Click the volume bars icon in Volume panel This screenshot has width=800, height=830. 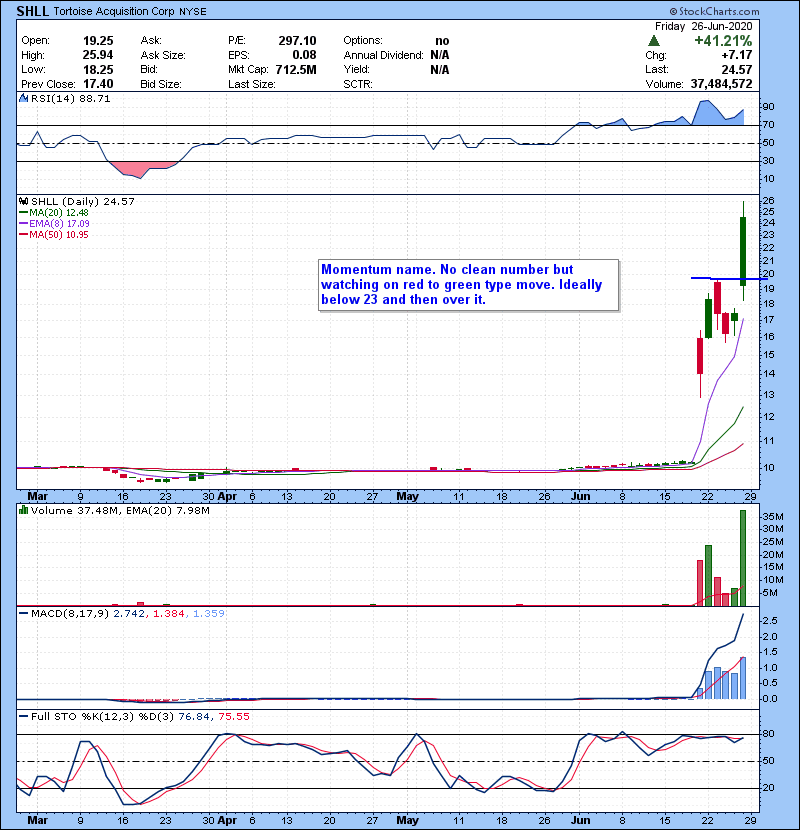click(x=23, y=510)
